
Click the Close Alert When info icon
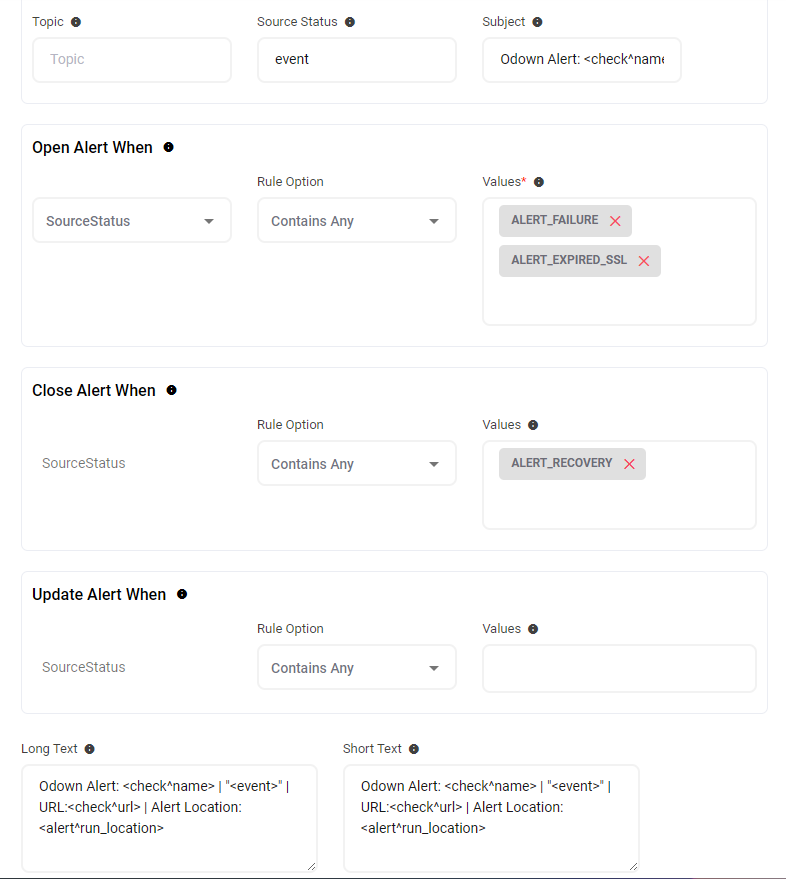(171, 390)
